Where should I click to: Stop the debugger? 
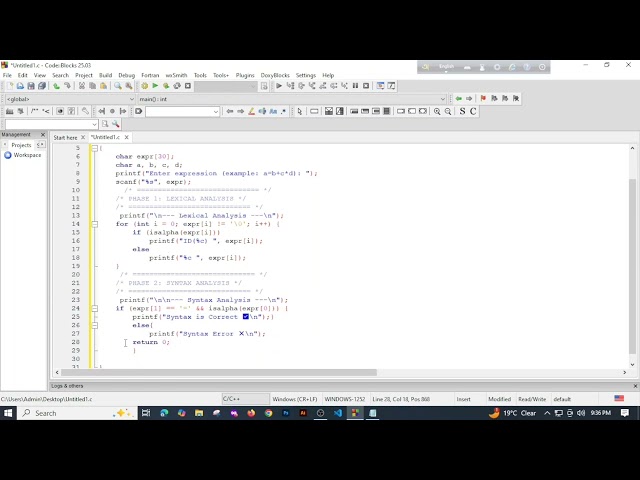366,86
